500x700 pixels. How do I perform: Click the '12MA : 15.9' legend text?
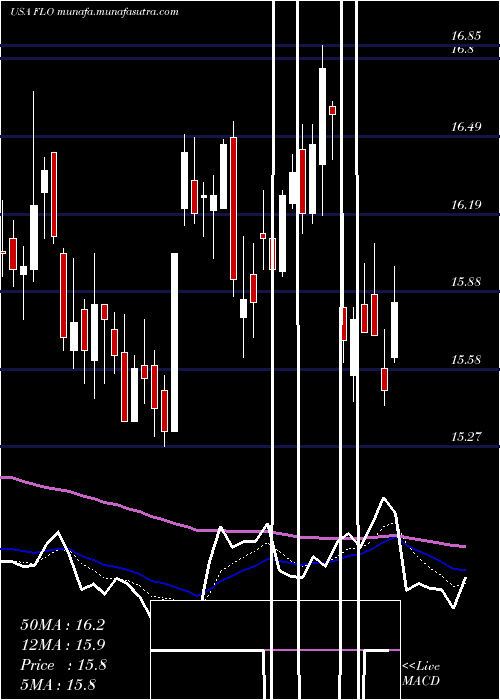62,645
